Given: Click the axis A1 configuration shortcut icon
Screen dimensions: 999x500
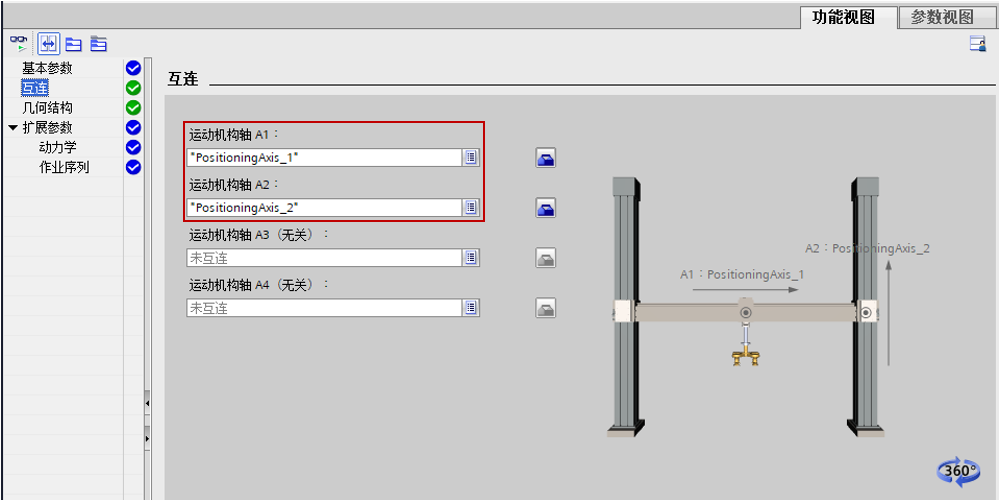Looking at the screenshot, I should pos(545,158).
